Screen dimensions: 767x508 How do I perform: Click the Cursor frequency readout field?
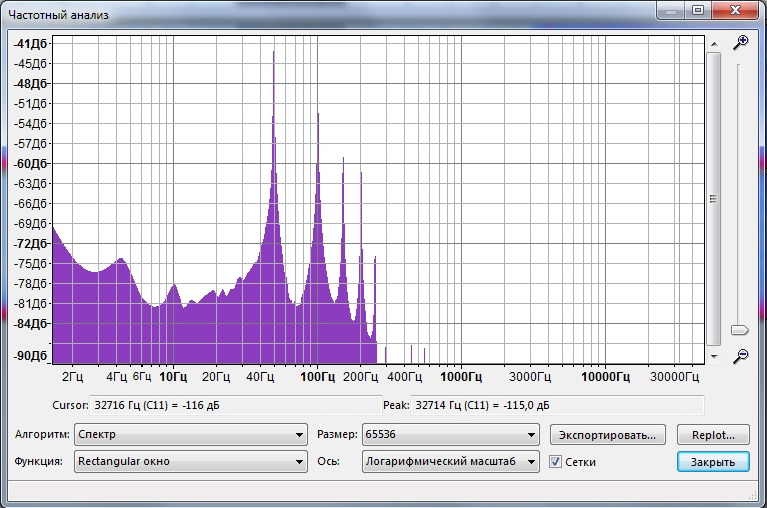click(210, 405)
